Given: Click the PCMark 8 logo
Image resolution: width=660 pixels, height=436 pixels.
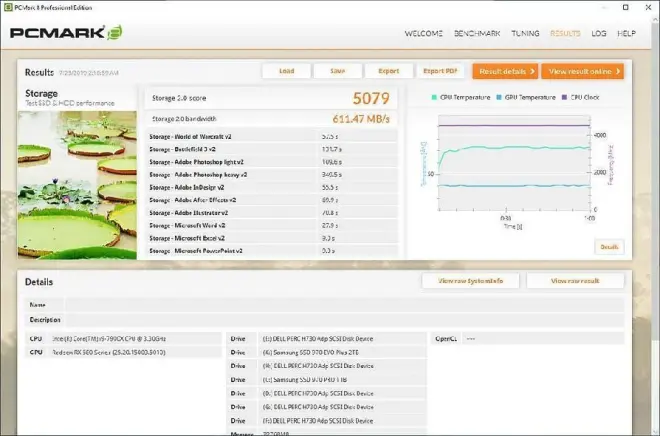Looking at the screenshot, I should [x=66, y=32].
